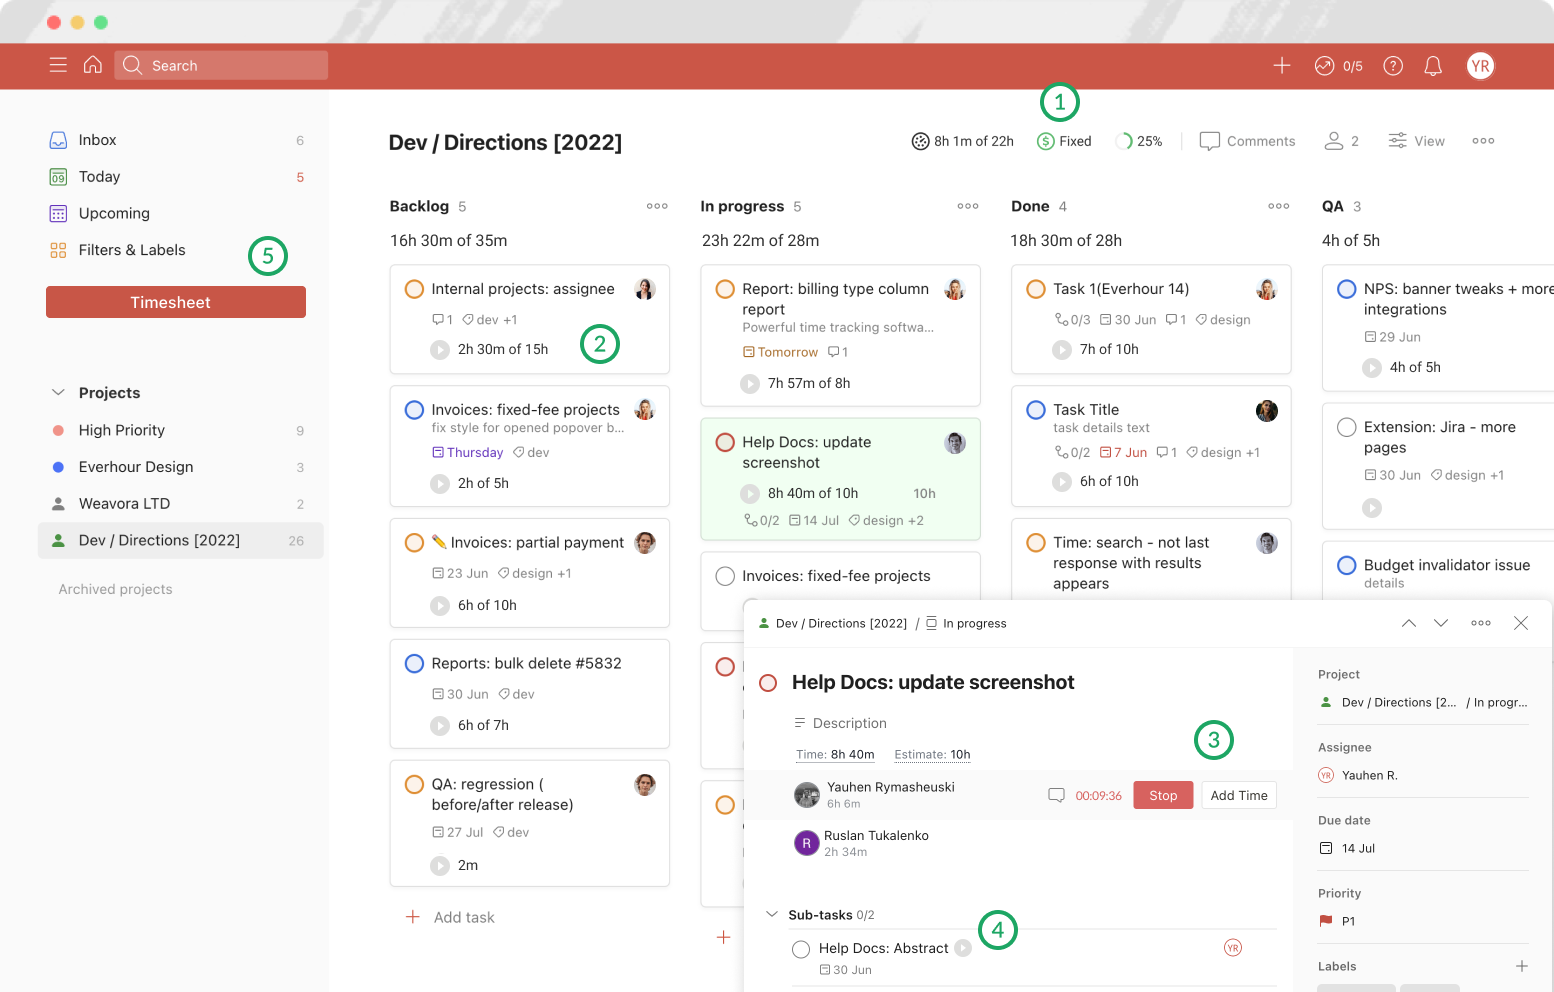
Task: Stop the running timer on Help Docs task
Action: click(x=1163, y=795)
